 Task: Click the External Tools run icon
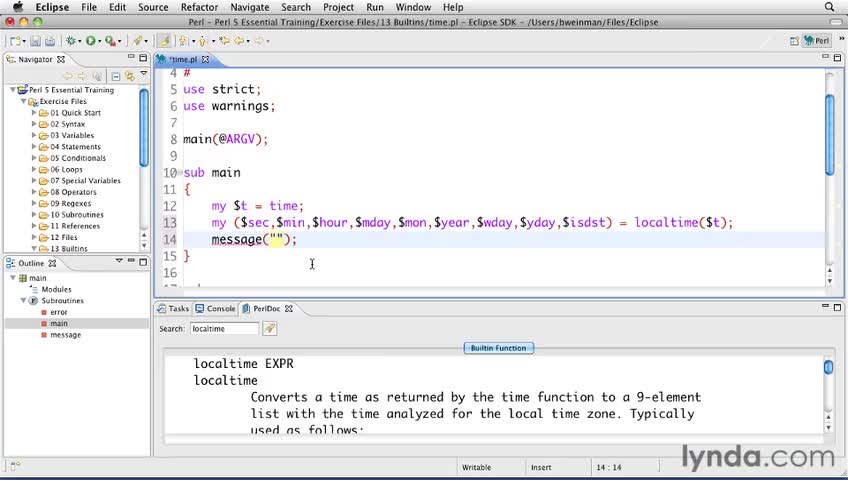(x=110, y=41)
